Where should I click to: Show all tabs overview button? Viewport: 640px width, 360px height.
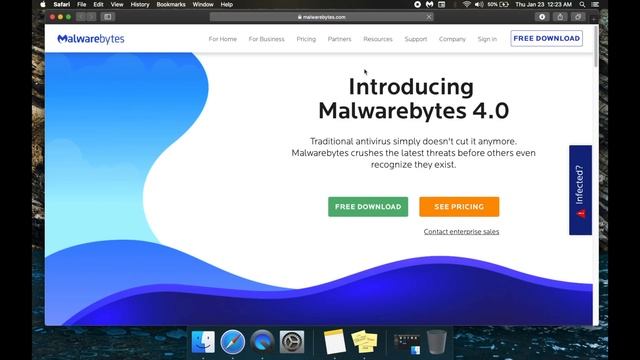578,17
